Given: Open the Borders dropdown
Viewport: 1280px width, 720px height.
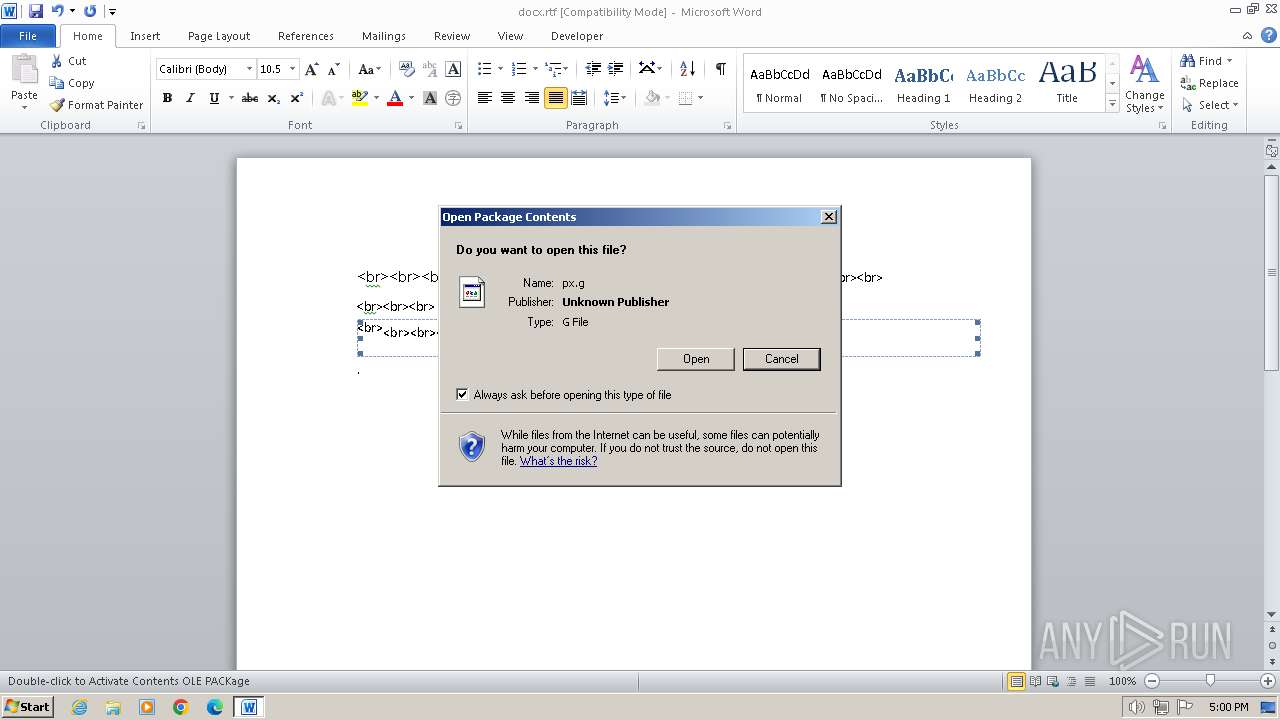Looking at the screenshot, I should pyautogui.click(x=700, y=98).
